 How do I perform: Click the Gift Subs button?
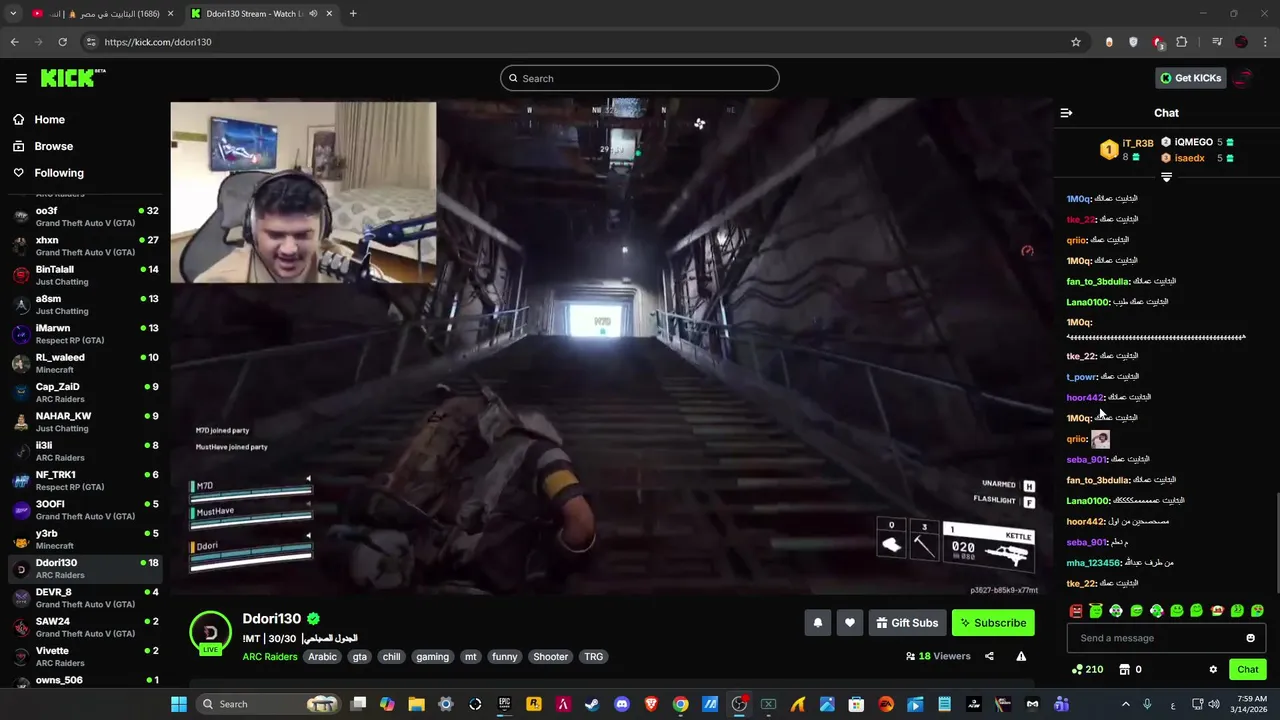pos(908,623)
